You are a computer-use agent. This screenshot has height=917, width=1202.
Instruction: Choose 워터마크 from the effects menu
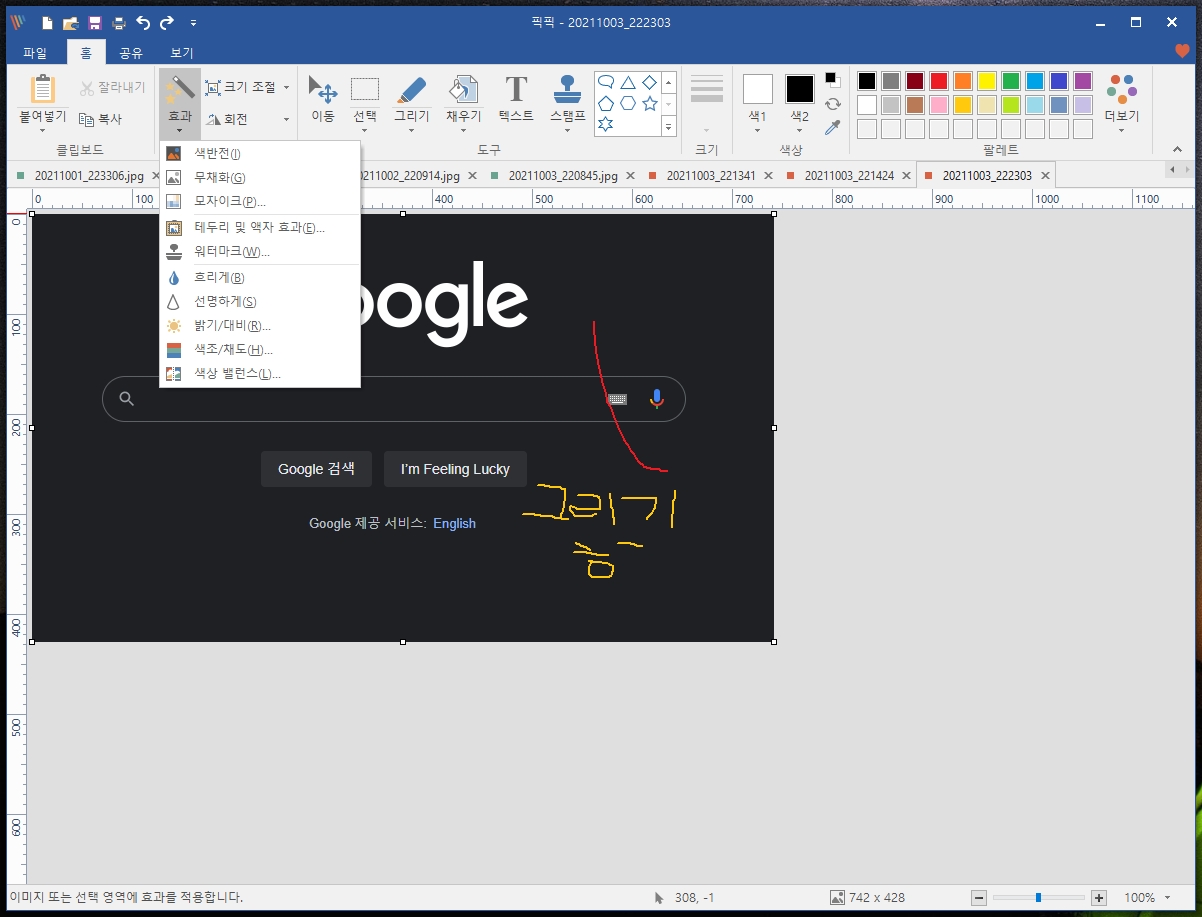pyautogui.click(x=260, y=251)
